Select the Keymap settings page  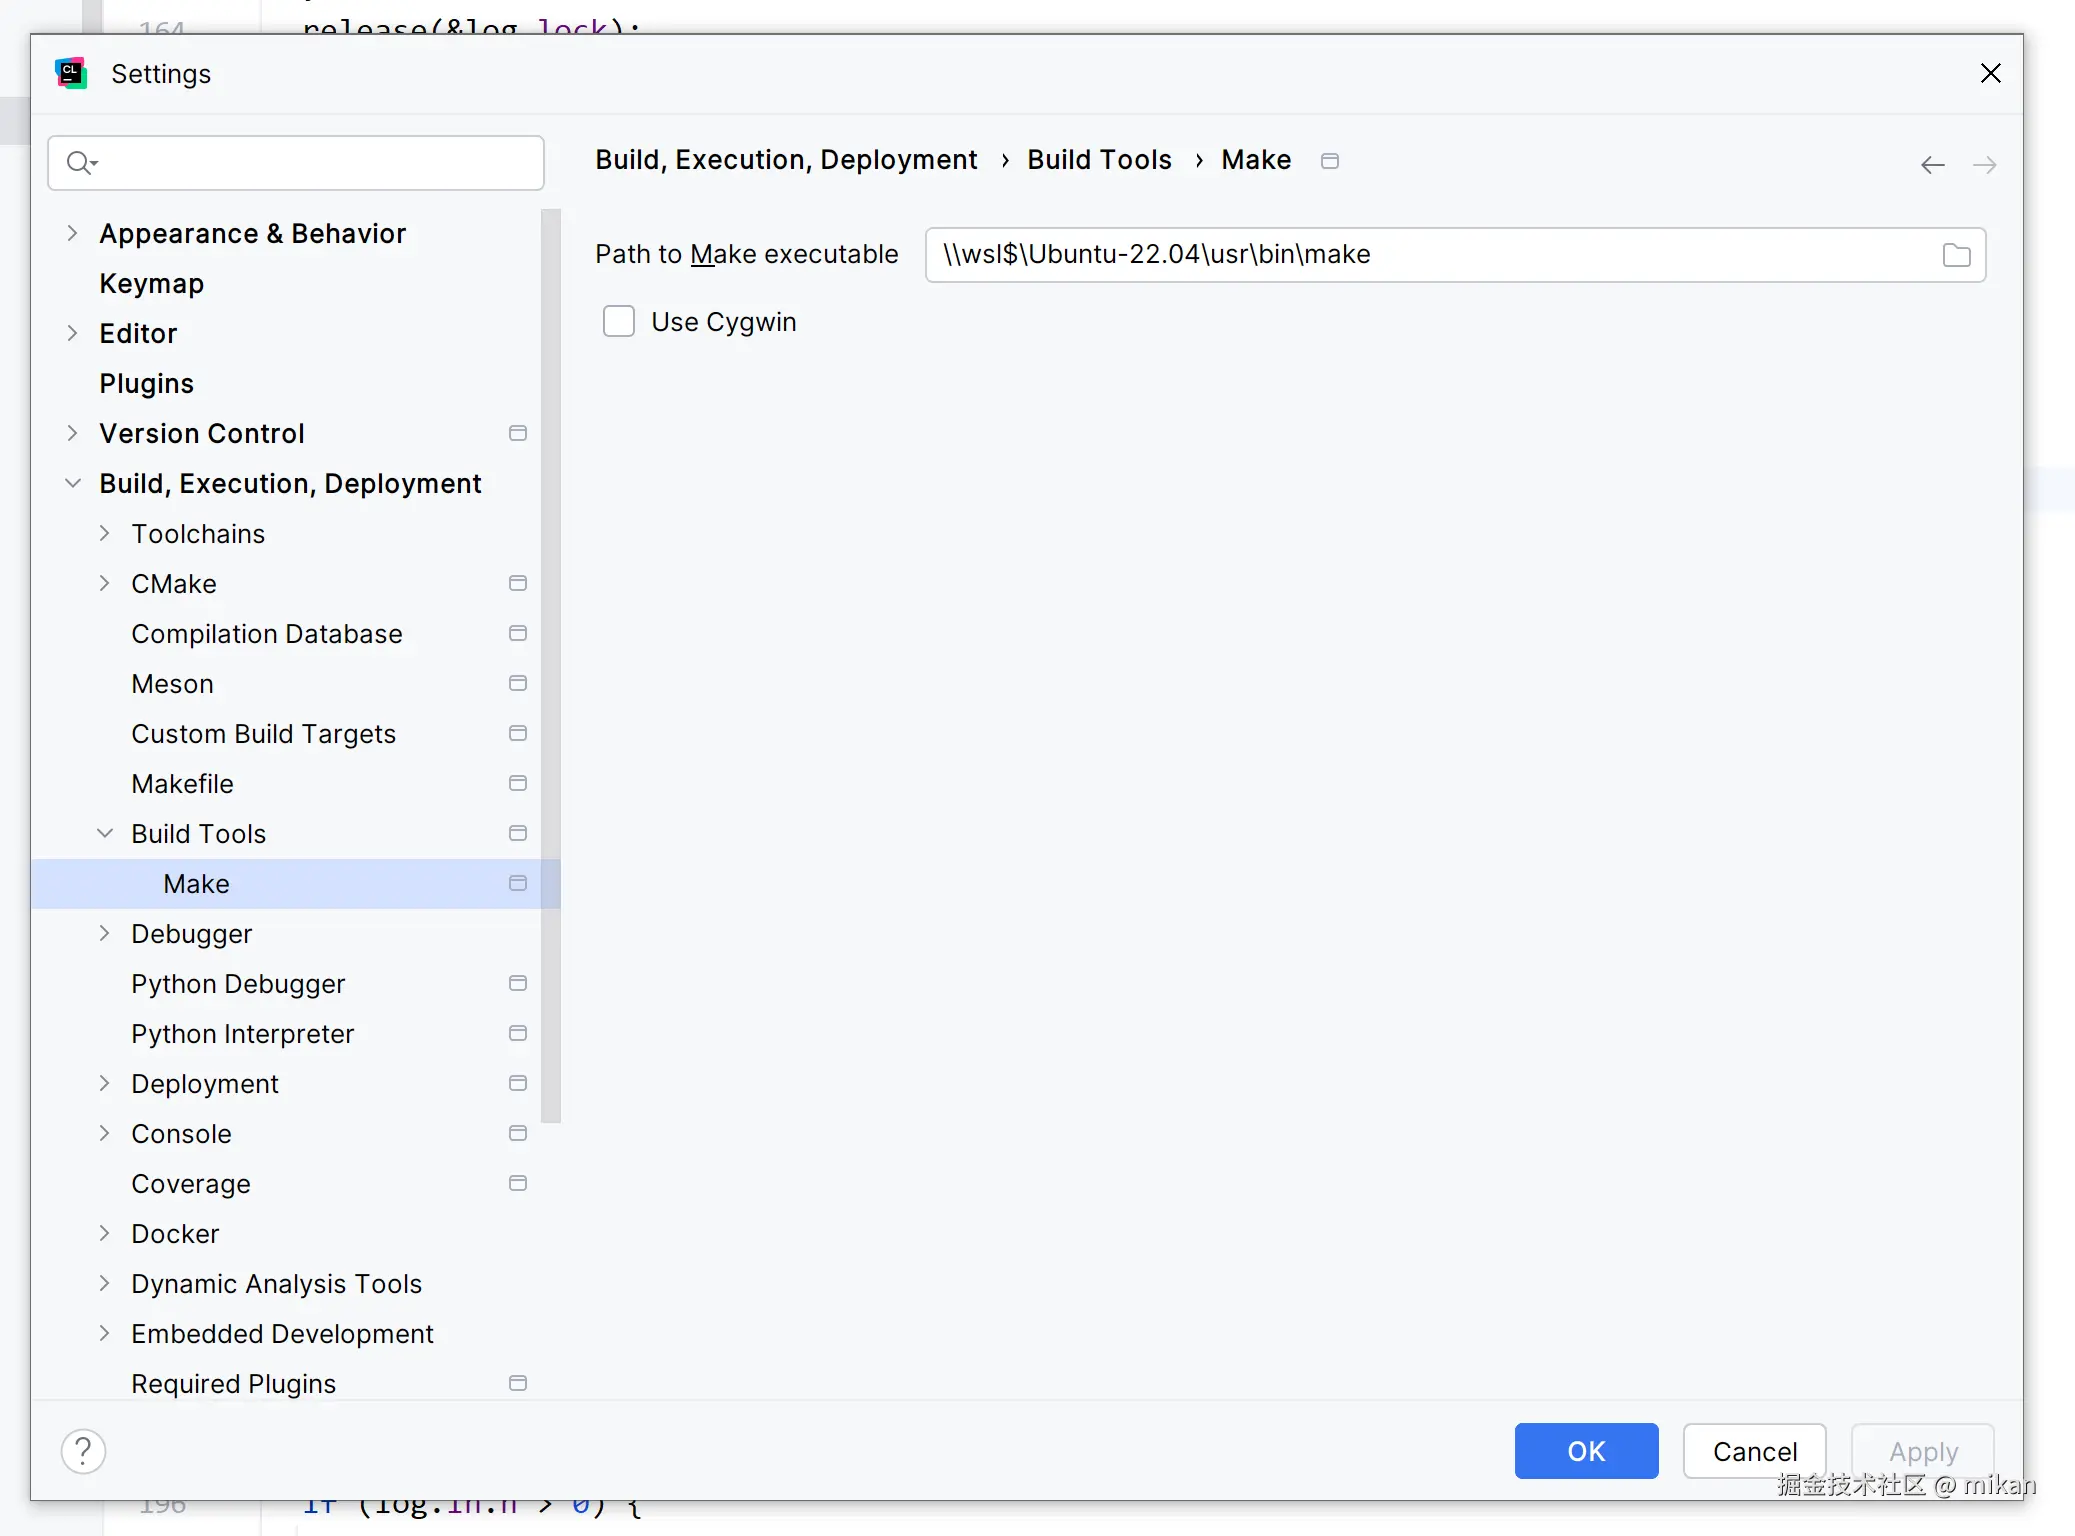pos(151,283)
